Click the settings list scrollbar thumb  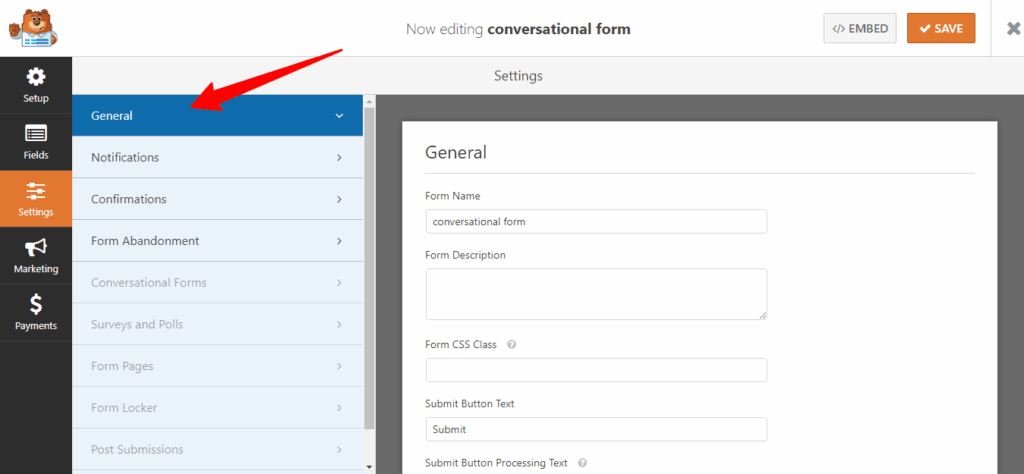pyautogui.click(x=369, y=268)
